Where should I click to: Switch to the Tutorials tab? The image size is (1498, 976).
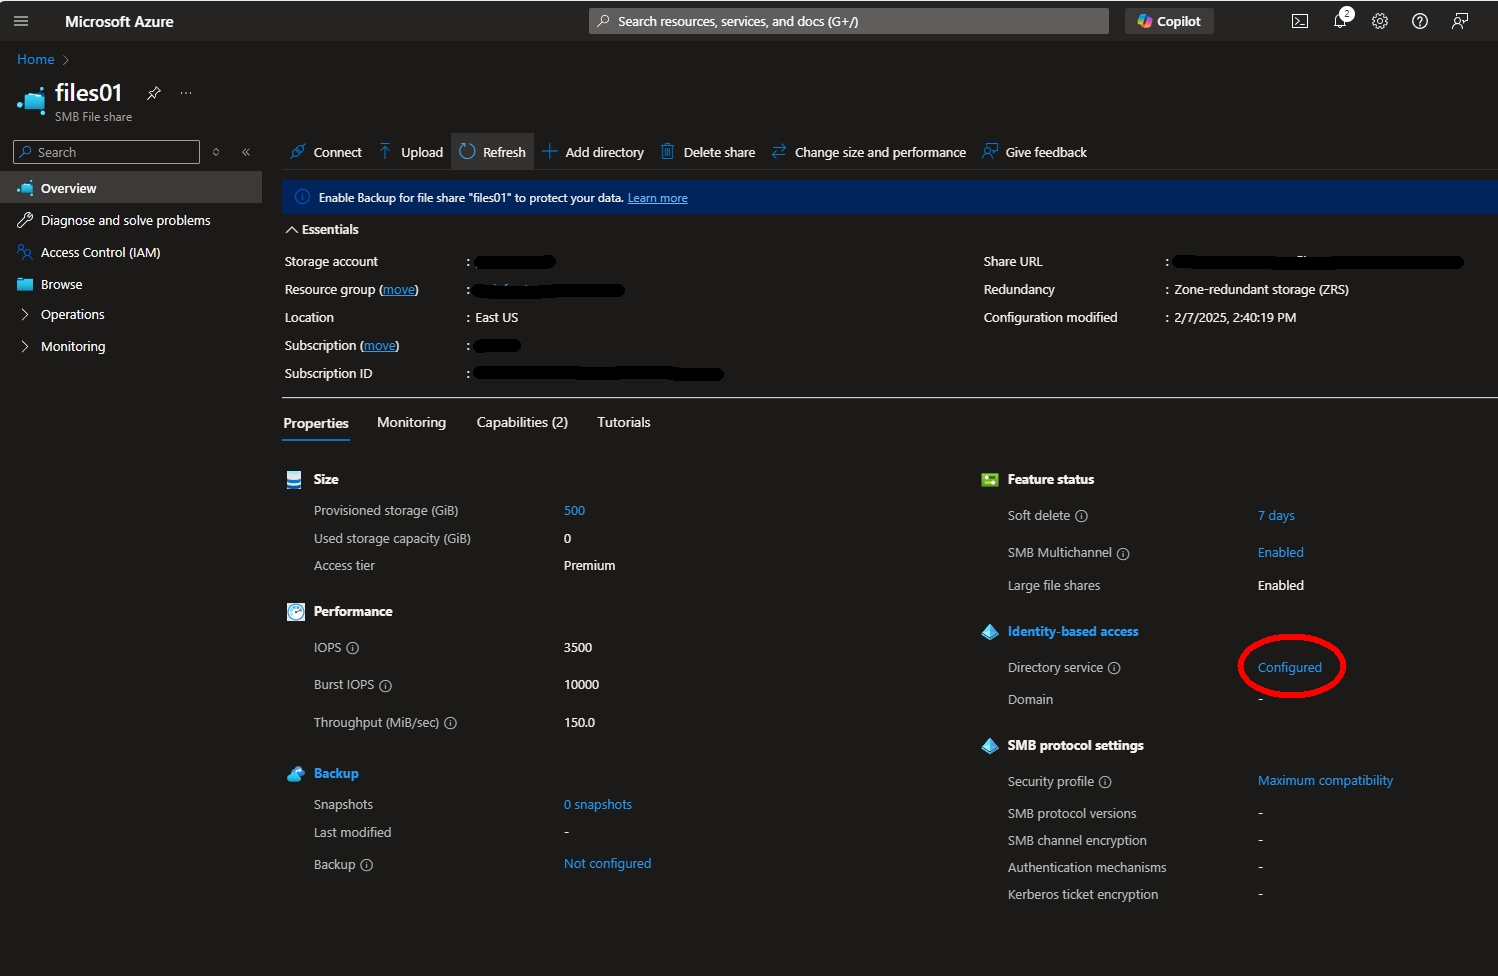[624, 423]
